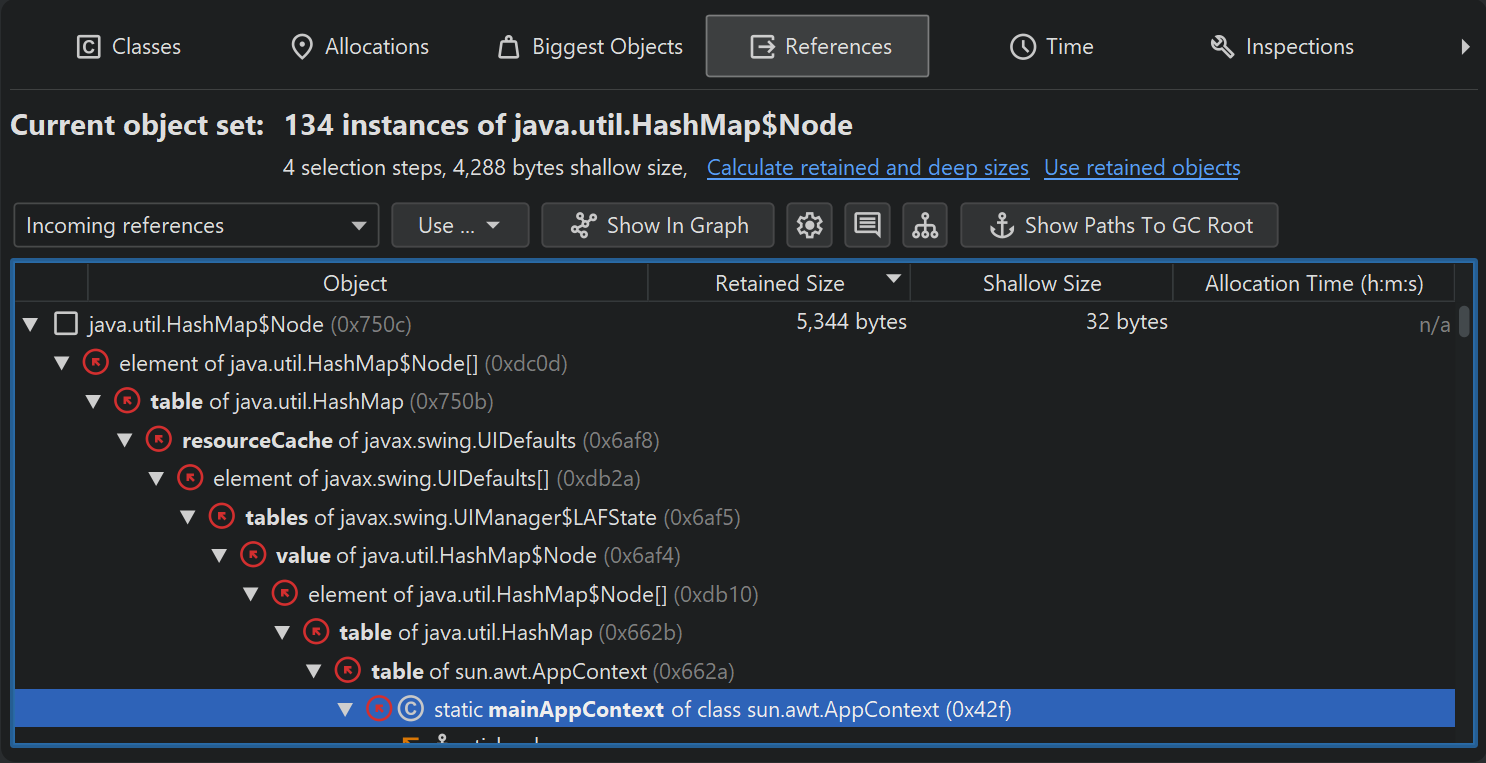Click the comment bubble icon button

point(867,226)
